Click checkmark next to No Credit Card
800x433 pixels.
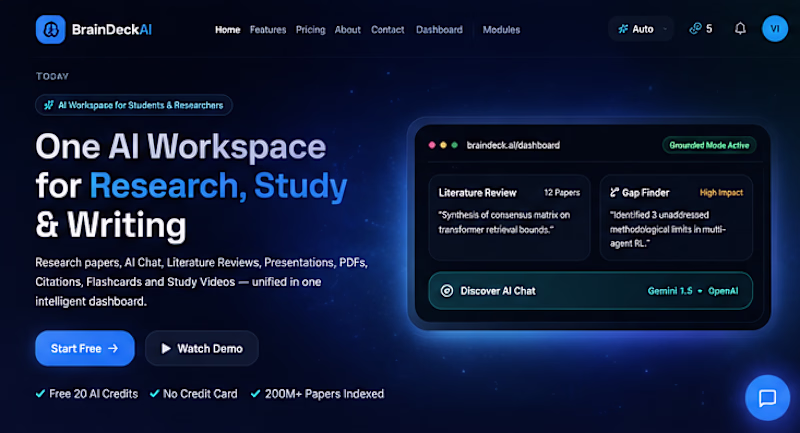coord(154,394)
